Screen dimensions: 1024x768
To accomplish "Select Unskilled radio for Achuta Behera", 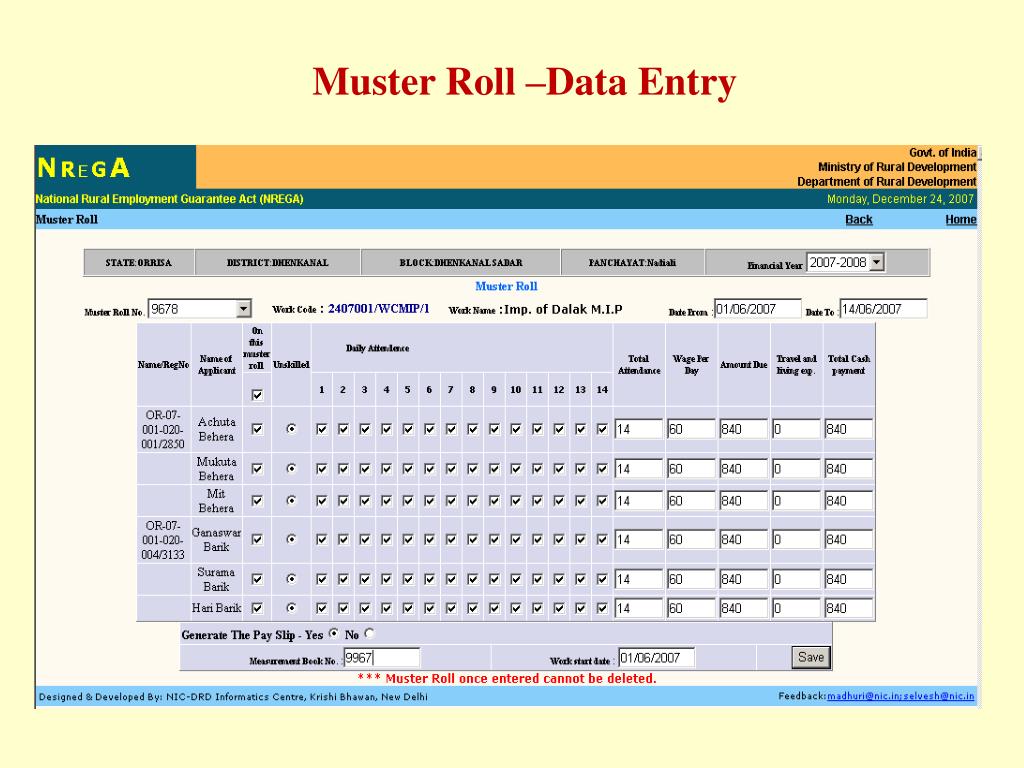I will coord(291,428).
